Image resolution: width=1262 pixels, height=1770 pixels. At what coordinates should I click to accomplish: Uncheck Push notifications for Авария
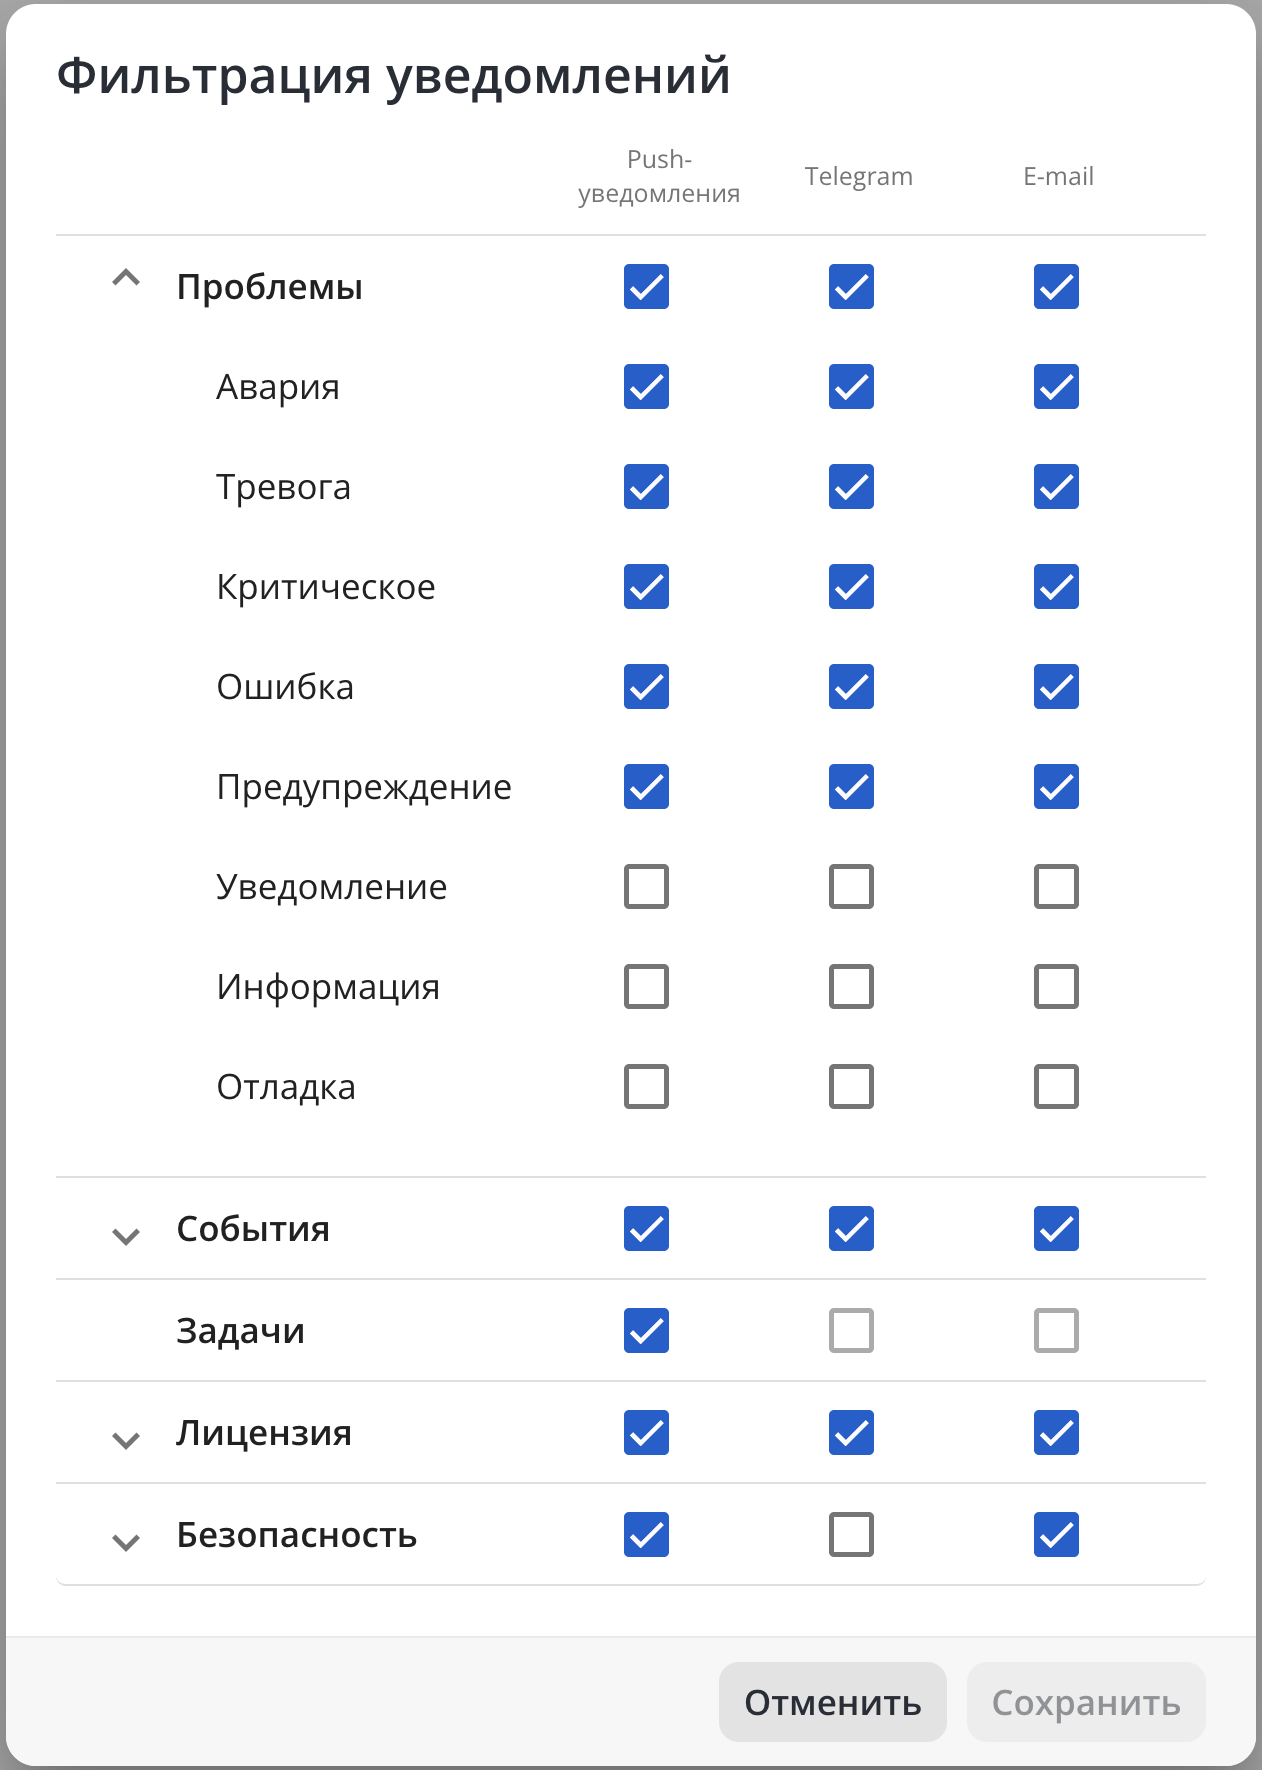pyautogui.click(x=646, y=387)
